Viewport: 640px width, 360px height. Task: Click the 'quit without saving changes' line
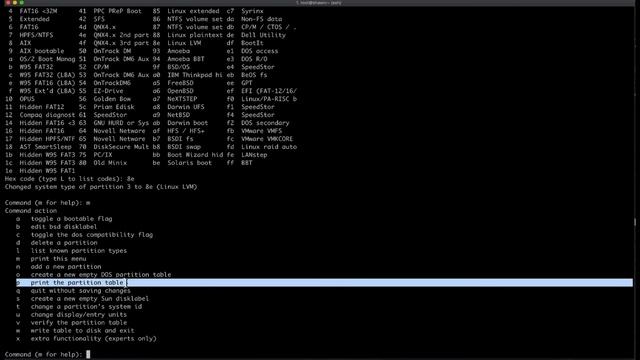coord(73,291)
